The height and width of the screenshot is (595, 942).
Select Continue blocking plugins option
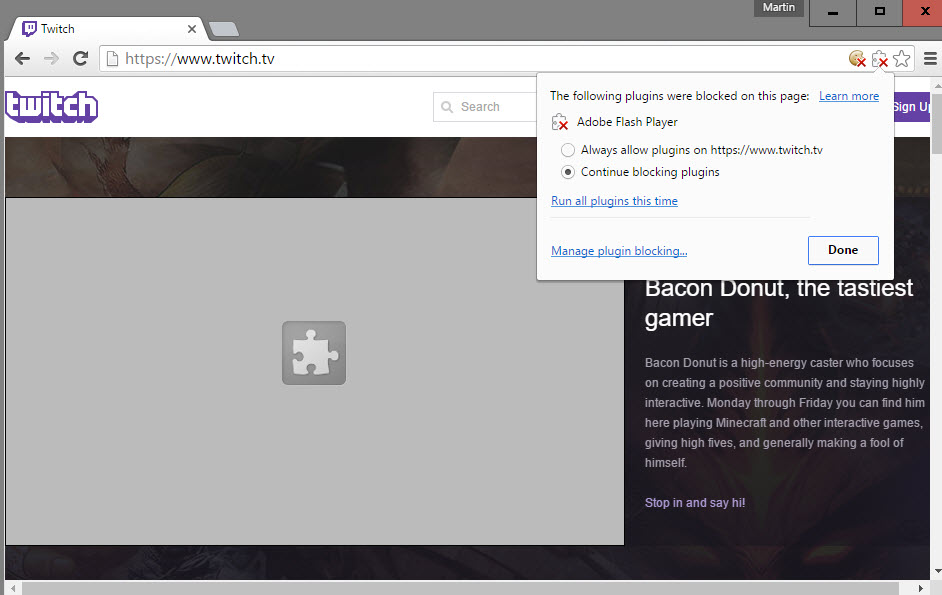[x=568, y=172]
